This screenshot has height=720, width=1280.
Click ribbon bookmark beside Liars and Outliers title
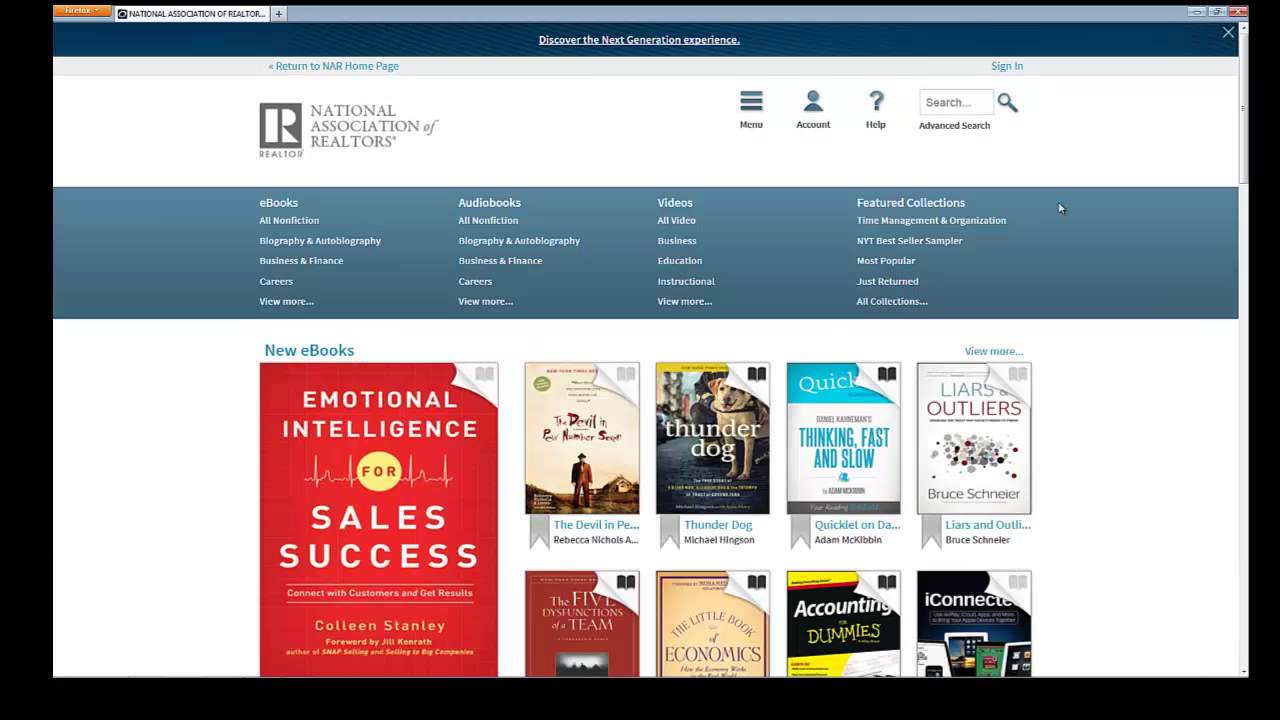[x=931, y=532]
